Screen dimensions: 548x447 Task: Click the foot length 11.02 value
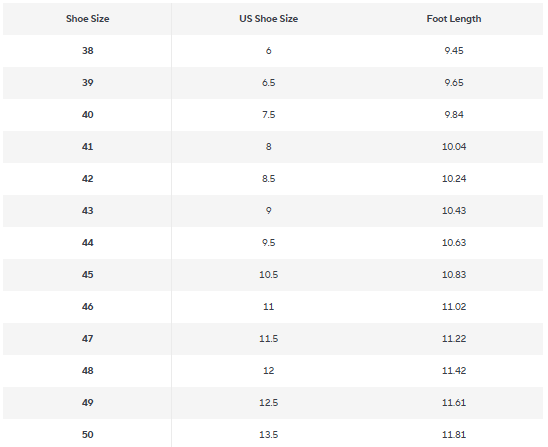click(x=454, y=307)
